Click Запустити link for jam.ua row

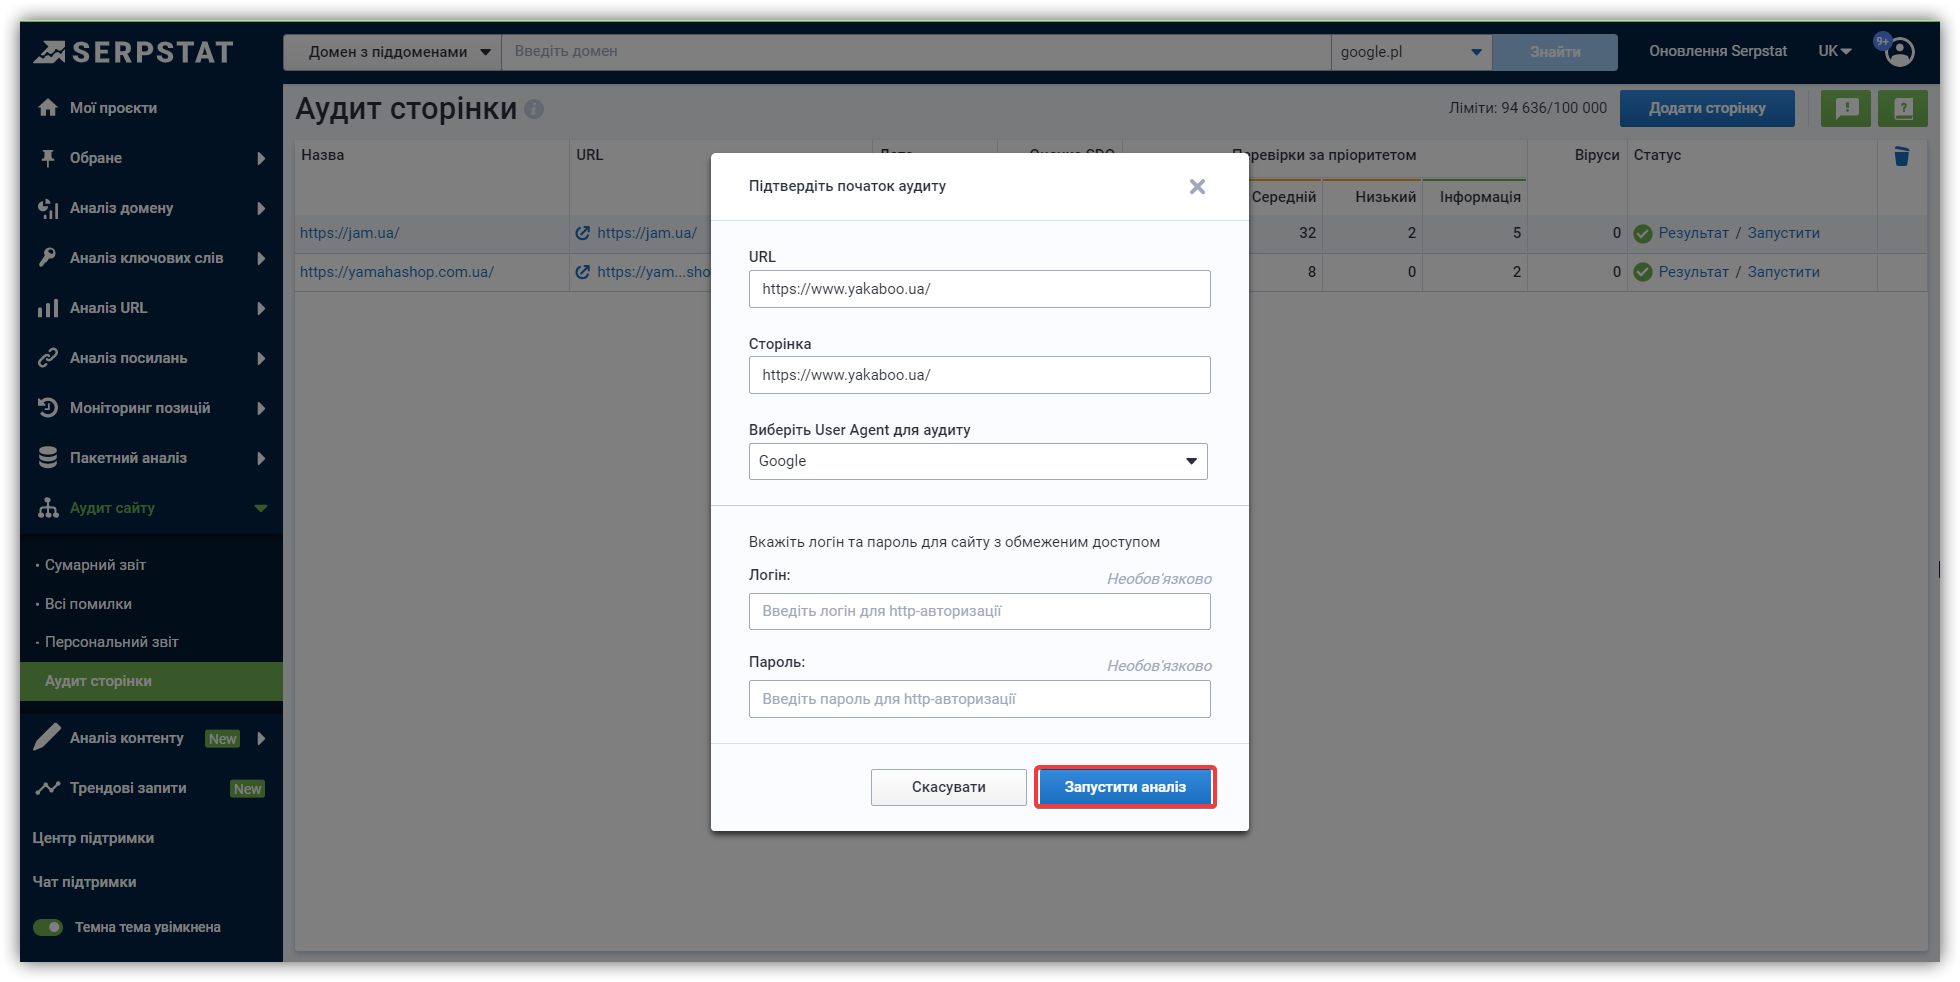tap(1783, 233)
